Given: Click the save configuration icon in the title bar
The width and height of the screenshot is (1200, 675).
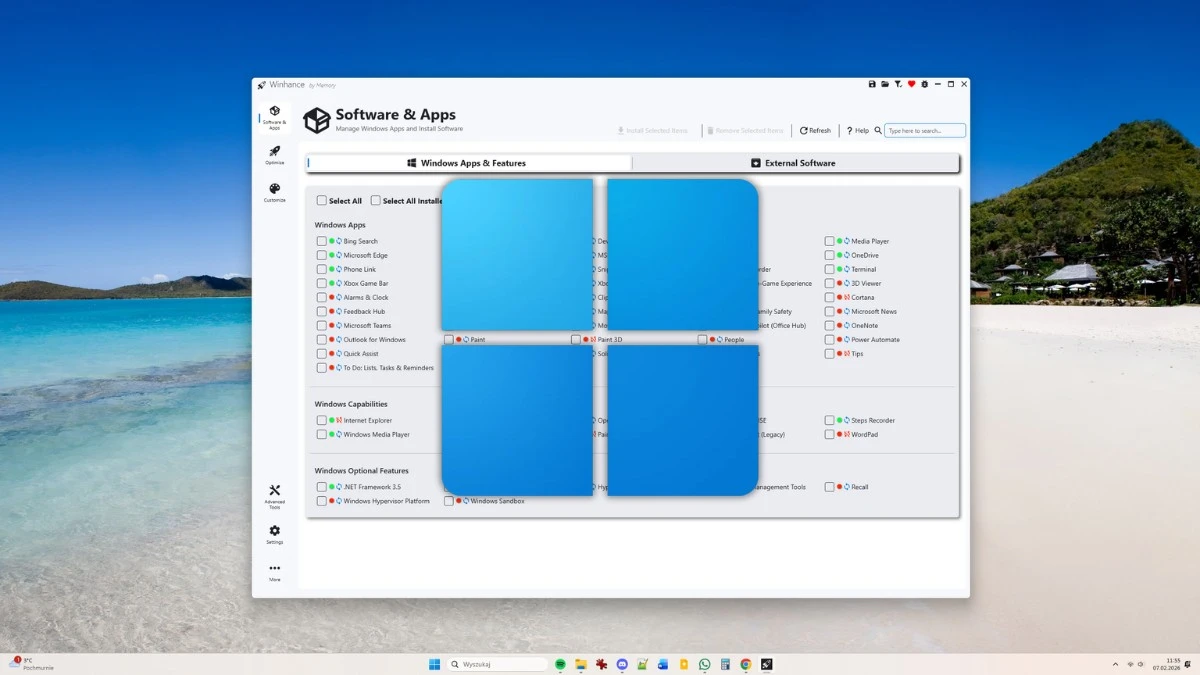Looking at the screenshot, I should [x=872, y=84].
